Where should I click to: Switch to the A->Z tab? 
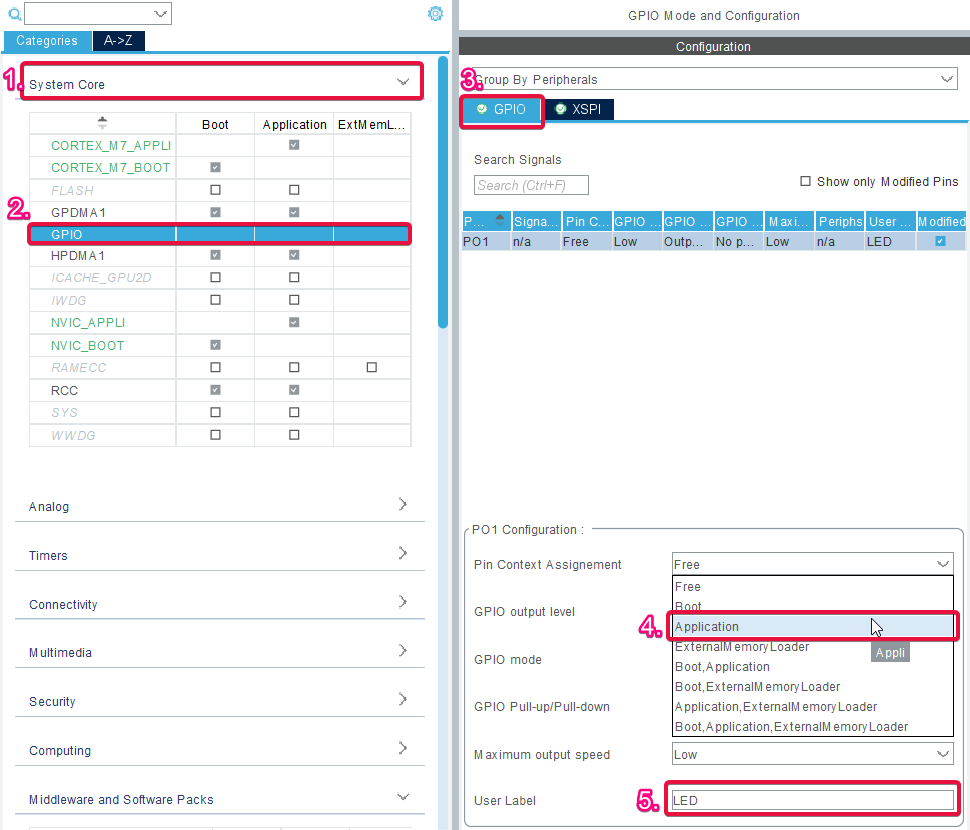tap(118, 41)
